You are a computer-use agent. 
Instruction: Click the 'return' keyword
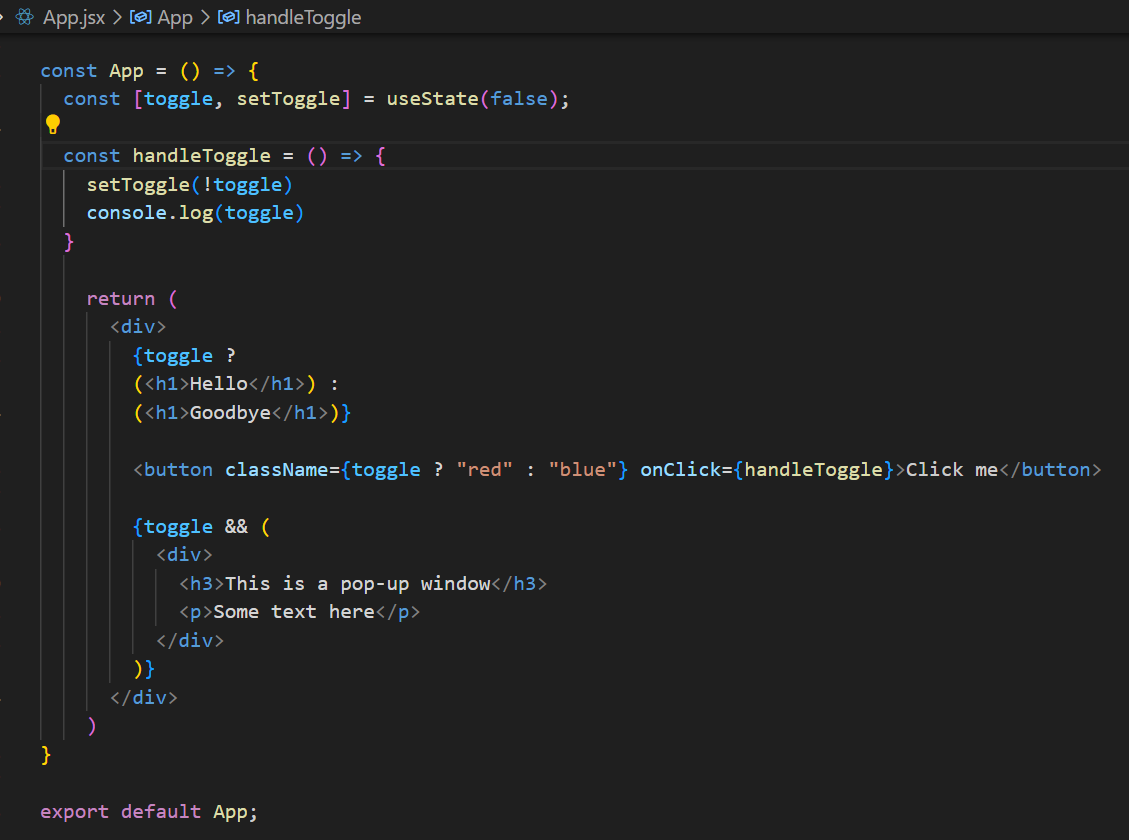pyautogui.click(x=121, y=299)
